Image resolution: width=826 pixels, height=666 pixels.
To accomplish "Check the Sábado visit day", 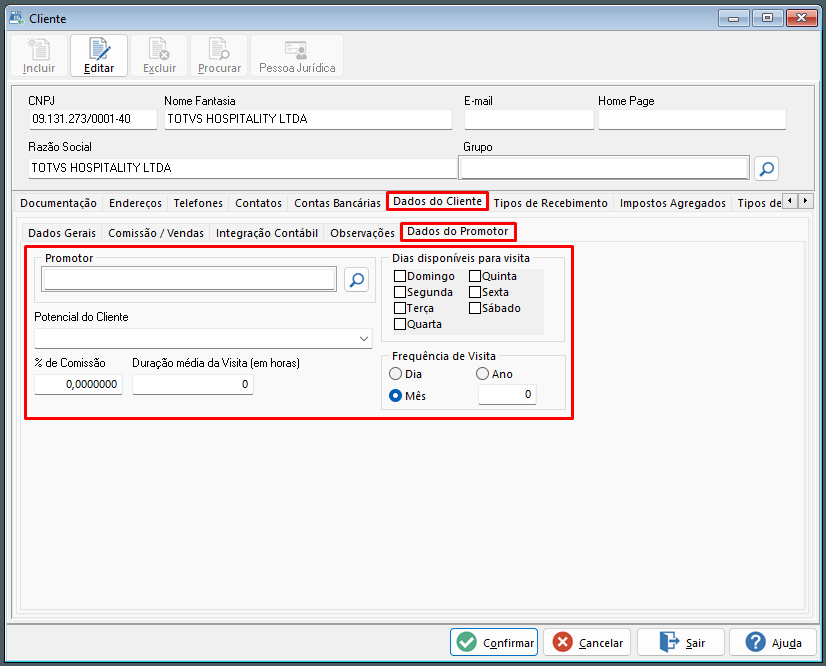I will pos(475,308).
